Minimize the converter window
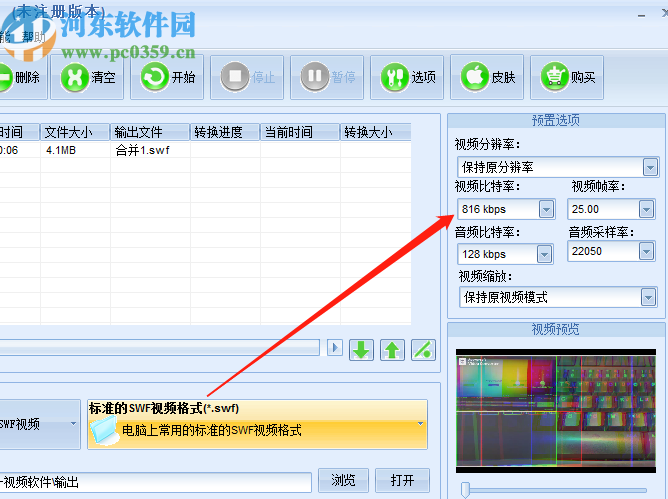 (642, 16)
